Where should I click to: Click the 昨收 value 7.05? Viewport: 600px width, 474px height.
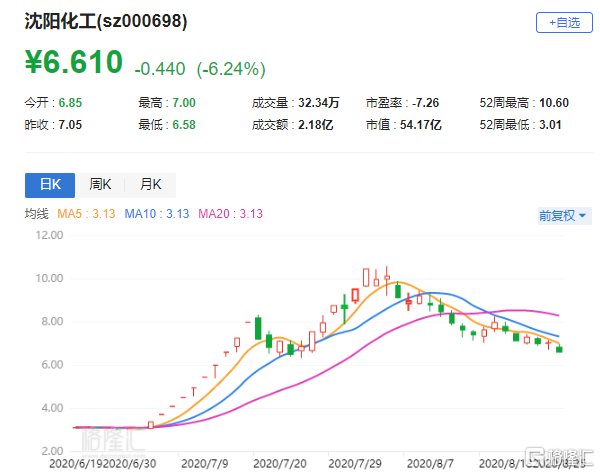70,125
